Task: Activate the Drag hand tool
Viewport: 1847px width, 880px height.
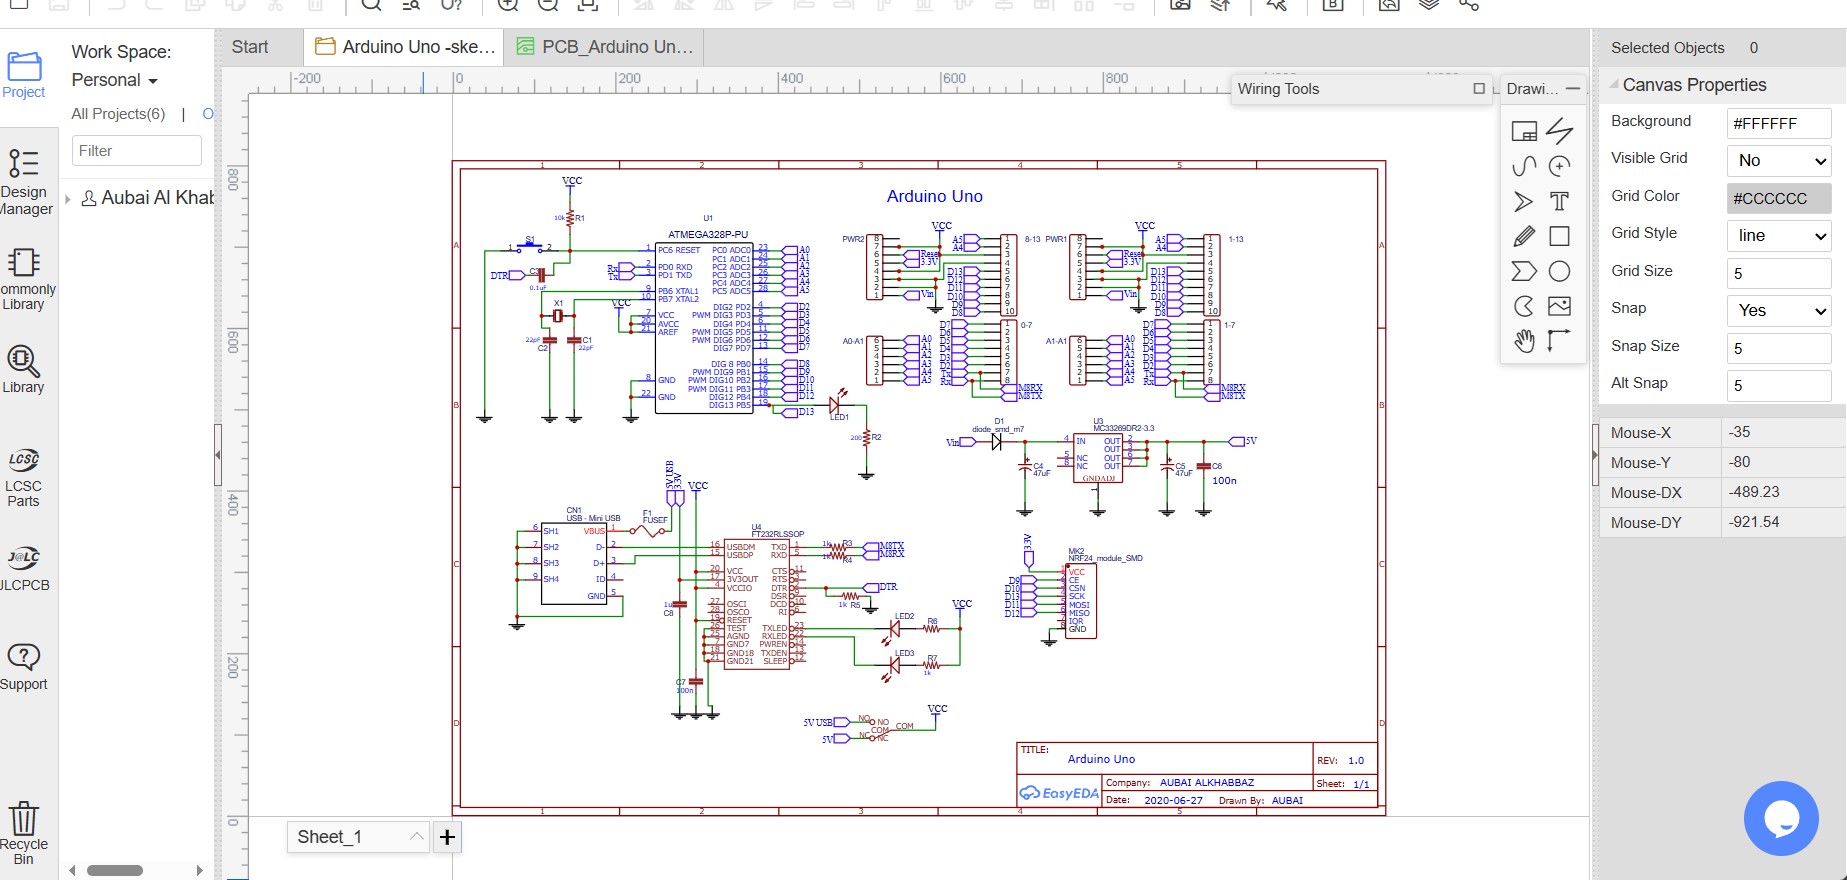Action: (x=1524, y=341)
